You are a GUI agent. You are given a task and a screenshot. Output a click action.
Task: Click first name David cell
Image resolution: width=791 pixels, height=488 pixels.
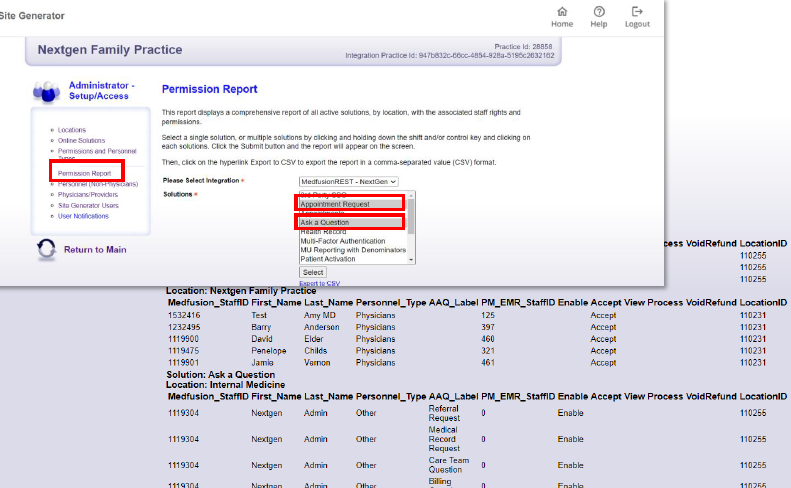click(x=262, y=339)
